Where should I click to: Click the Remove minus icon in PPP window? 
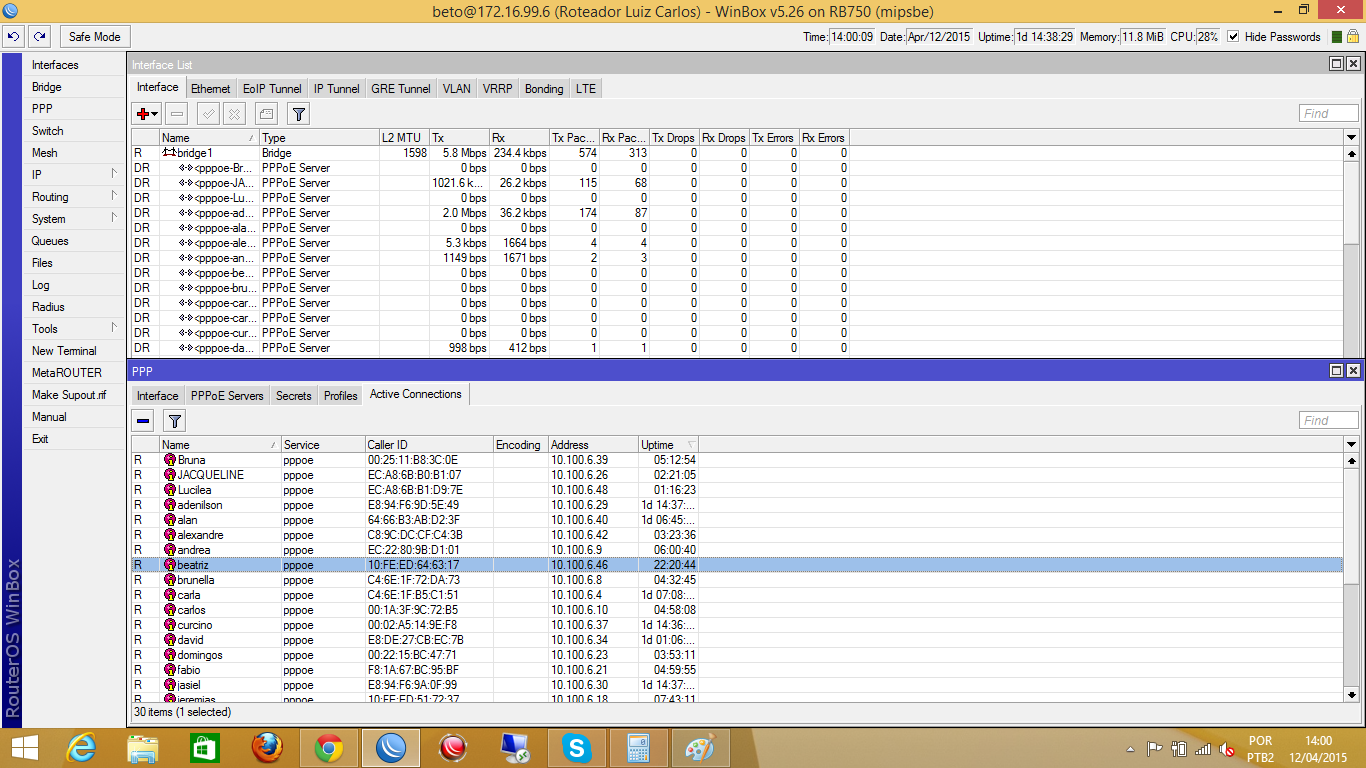pyautogui.click(x=144, y=421)
